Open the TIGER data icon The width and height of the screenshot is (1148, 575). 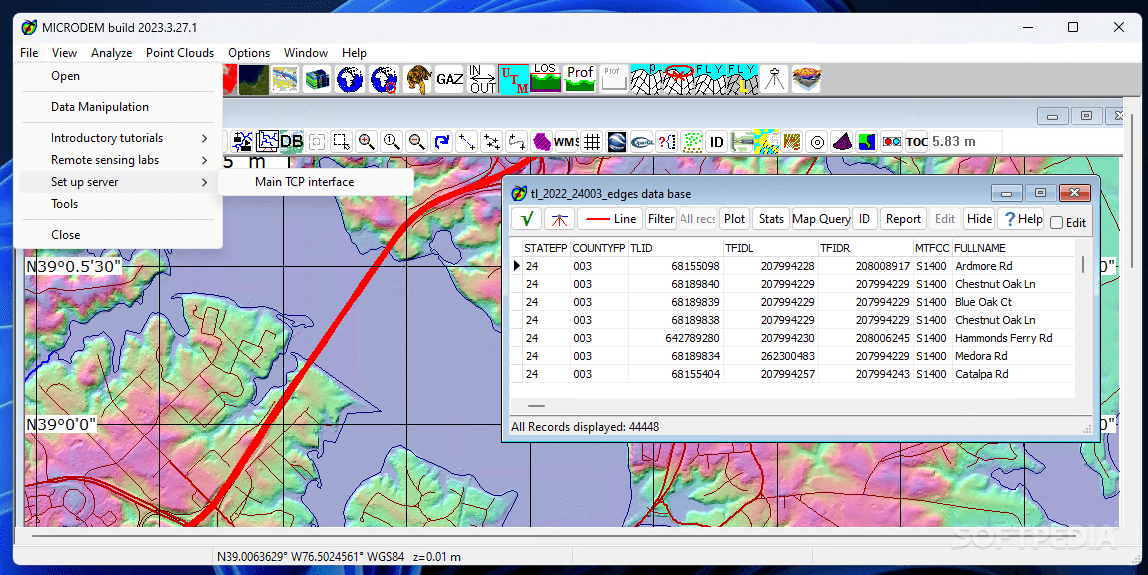pyautogui.click(x=417, y=79)
